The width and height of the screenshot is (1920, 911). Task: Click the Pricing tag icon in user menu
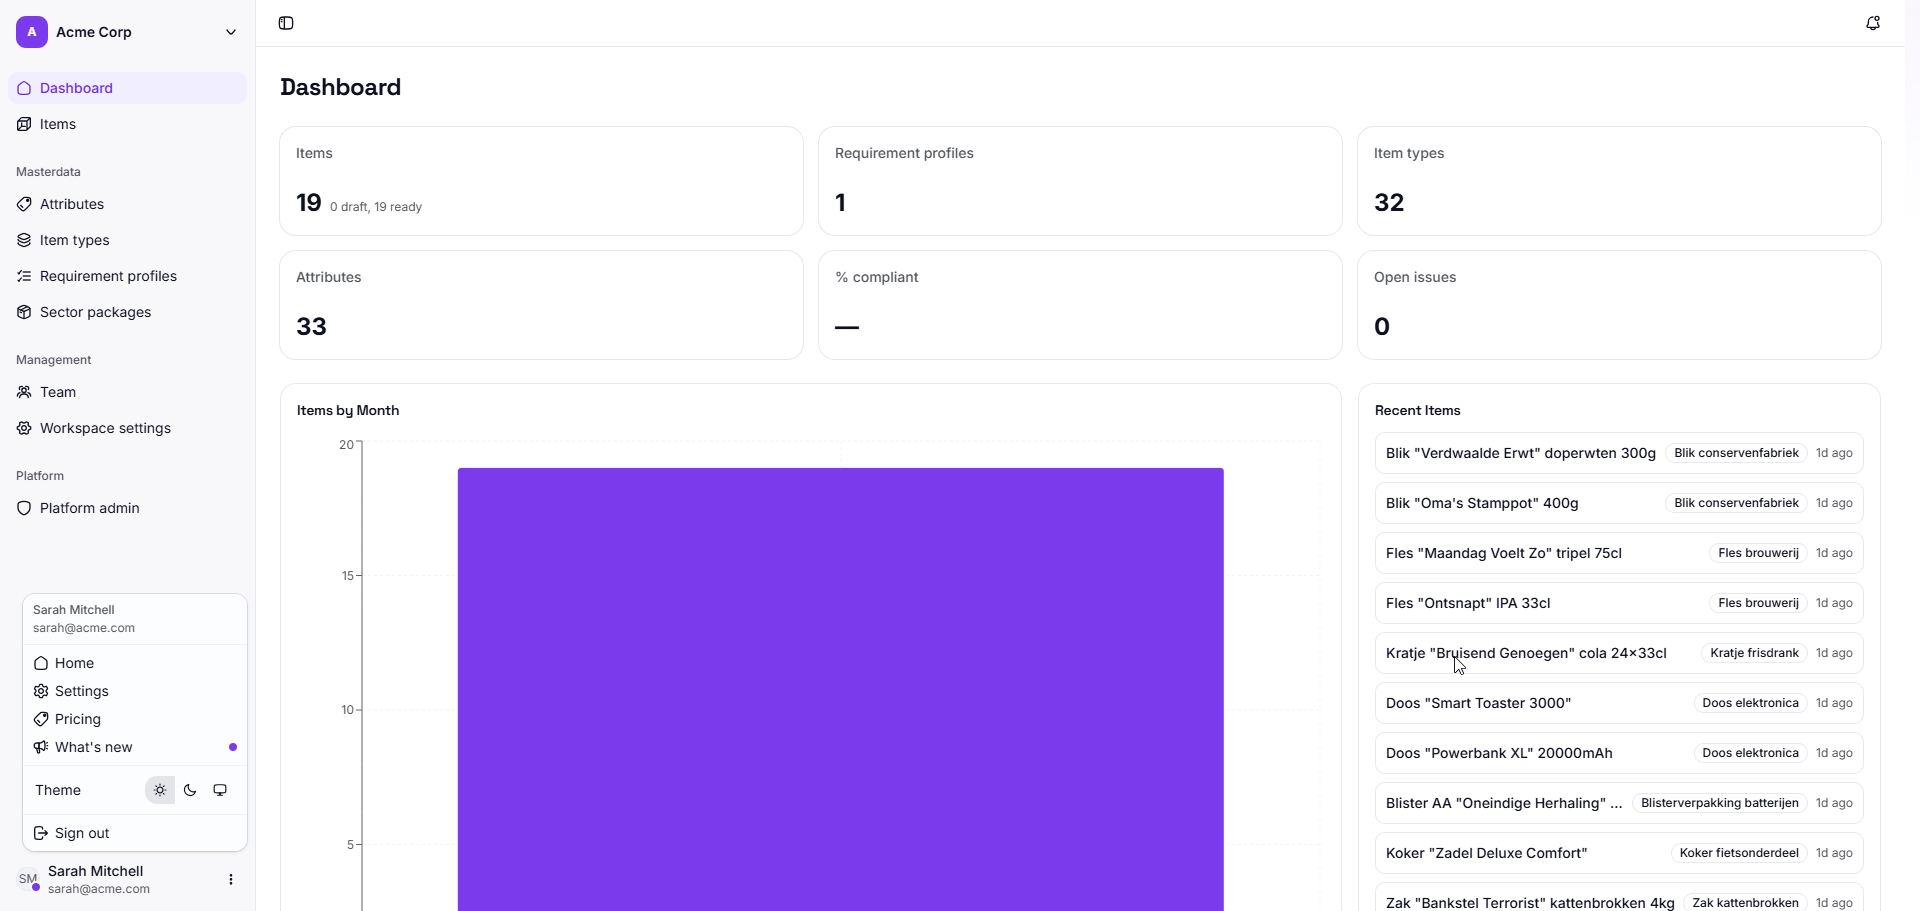tap(41, 719)
